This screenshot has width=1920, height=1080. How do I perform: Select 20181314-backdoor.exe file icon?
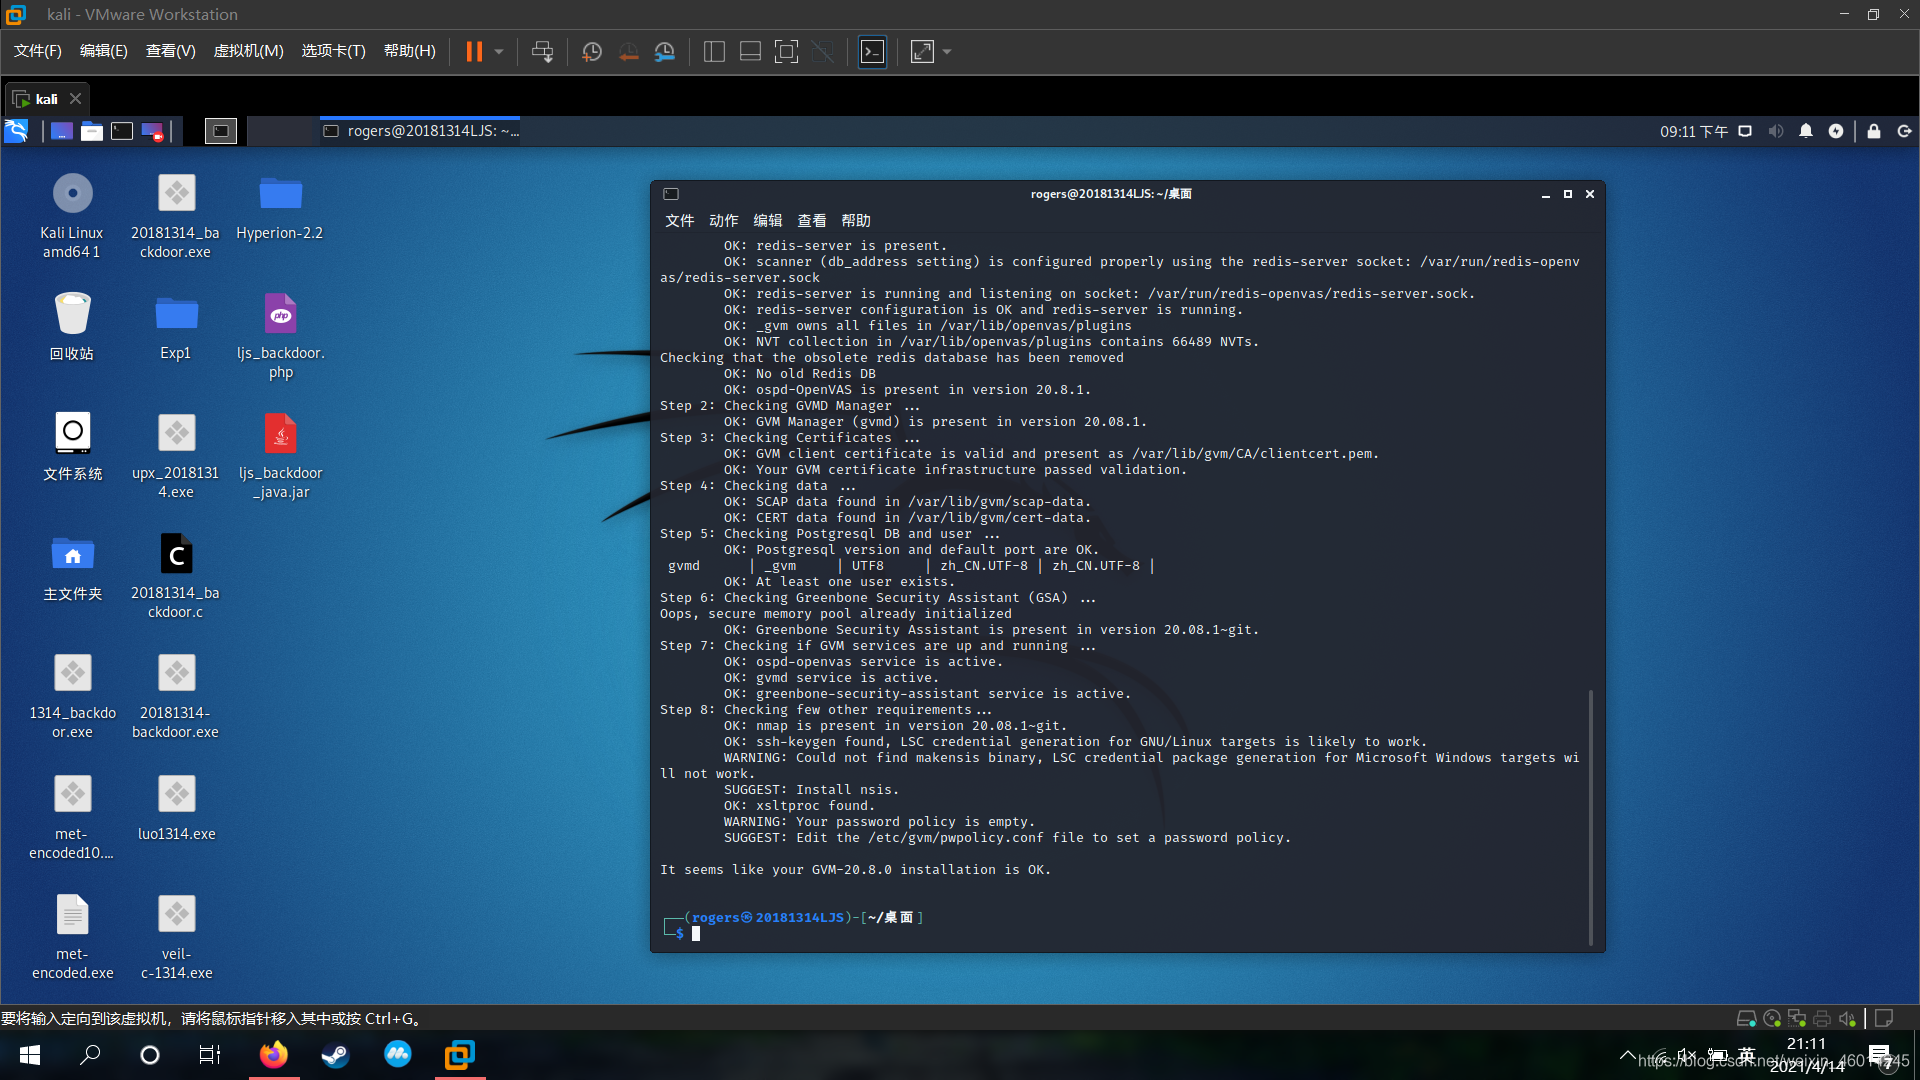tap(176, 696)
